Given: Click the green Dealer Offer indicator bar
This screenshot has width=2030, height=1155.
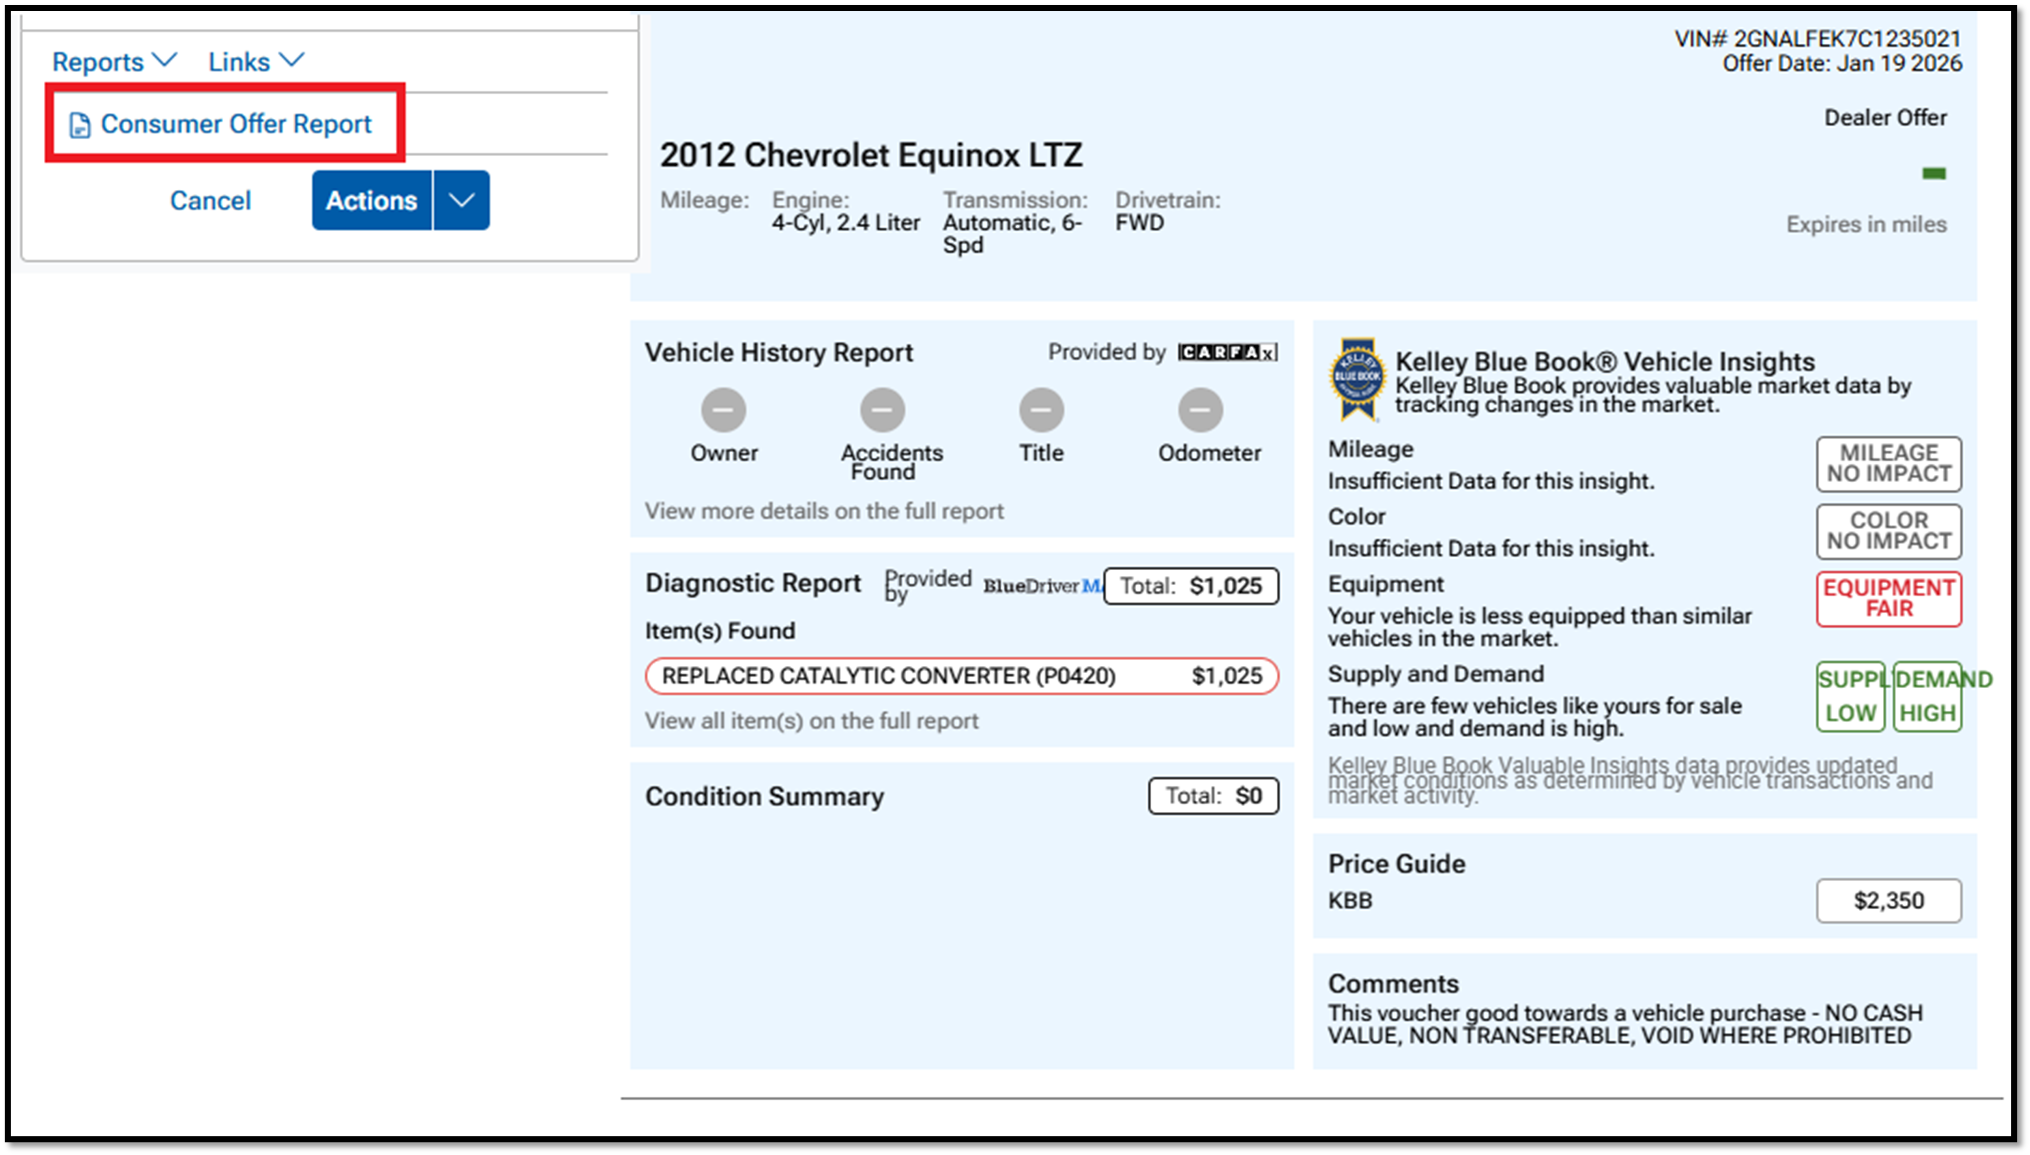Looking at the screenshot, I should coord(1933,174).
